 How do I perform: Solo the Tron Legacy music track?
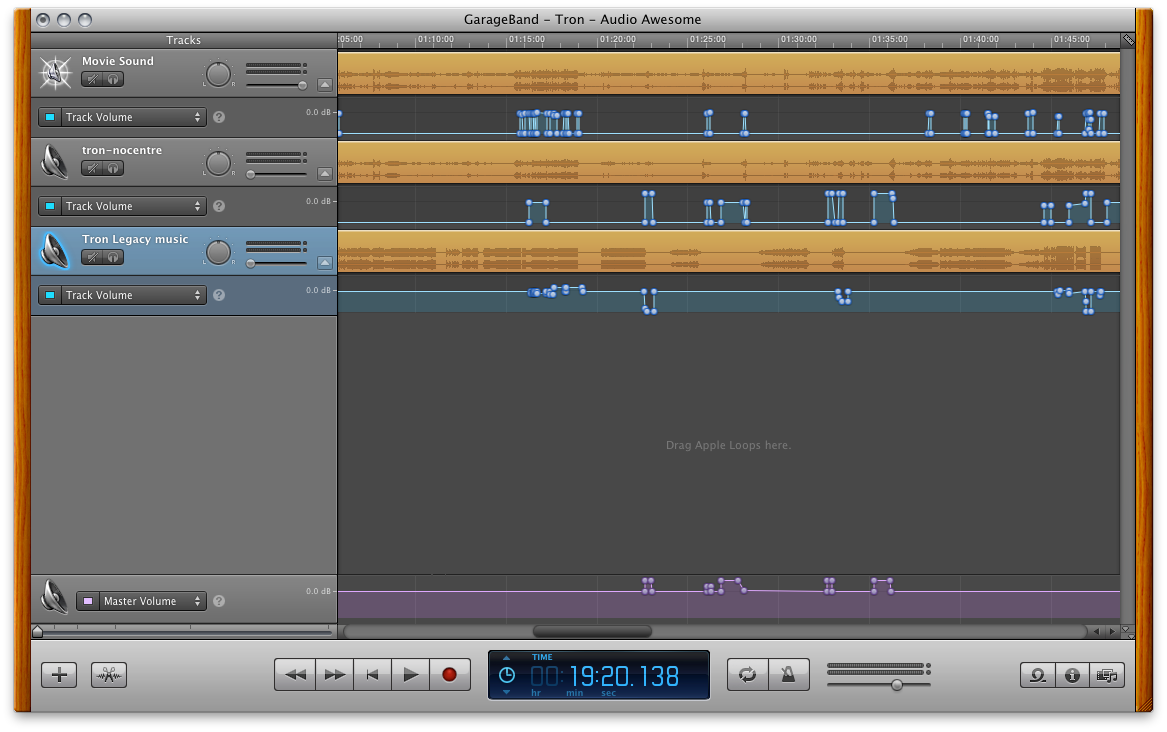coord(113,257)
